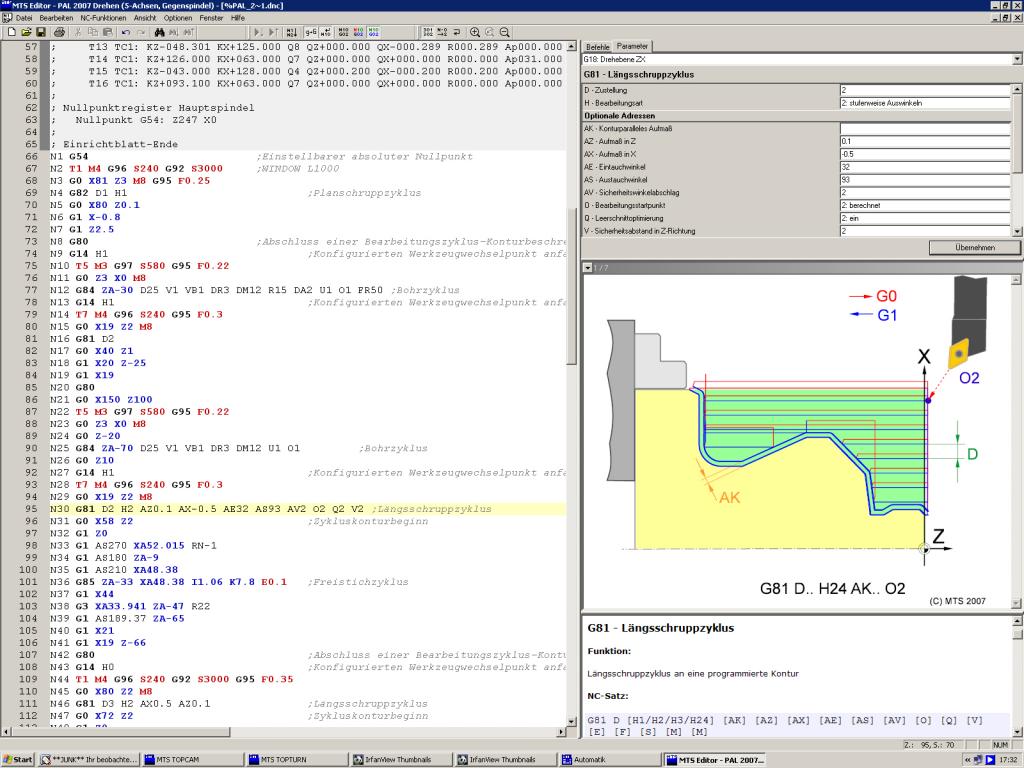
Task: Click the AE - Eintauchwinkel value field
Action: coord(925,167)
